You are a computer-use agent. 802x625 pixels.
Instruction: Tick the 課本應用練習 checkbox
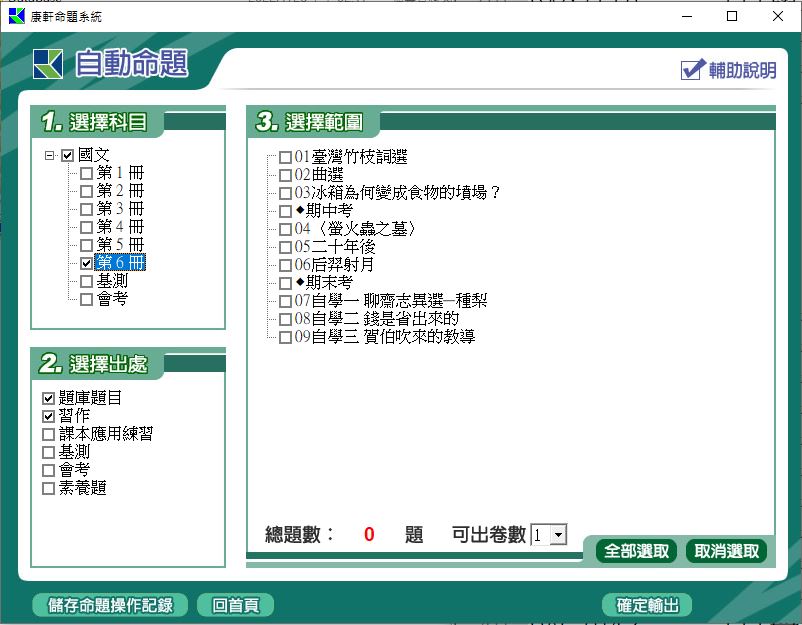pos(49,434)
